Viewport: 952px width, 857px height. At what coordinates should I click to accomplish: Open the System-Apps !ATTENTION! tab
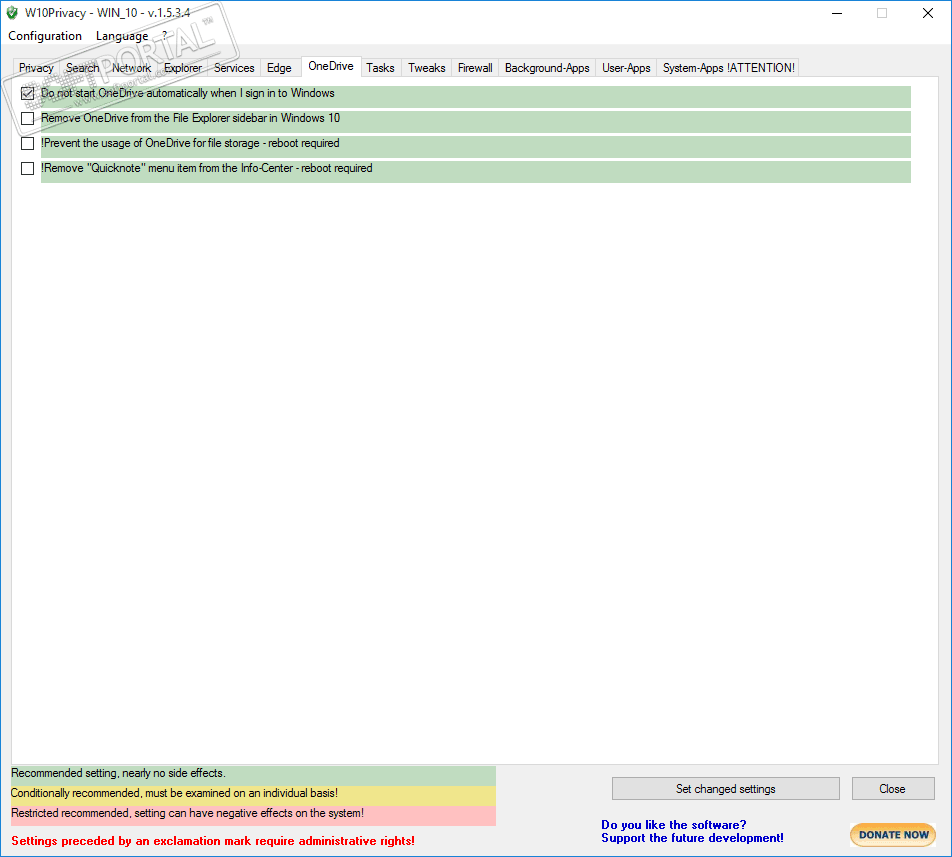pyautogui.click(x=729, y=68)
